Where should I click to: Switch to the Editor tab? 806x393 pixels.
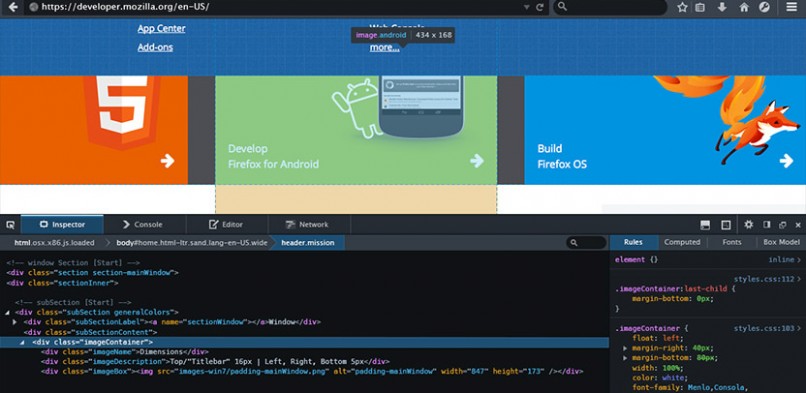226,224
